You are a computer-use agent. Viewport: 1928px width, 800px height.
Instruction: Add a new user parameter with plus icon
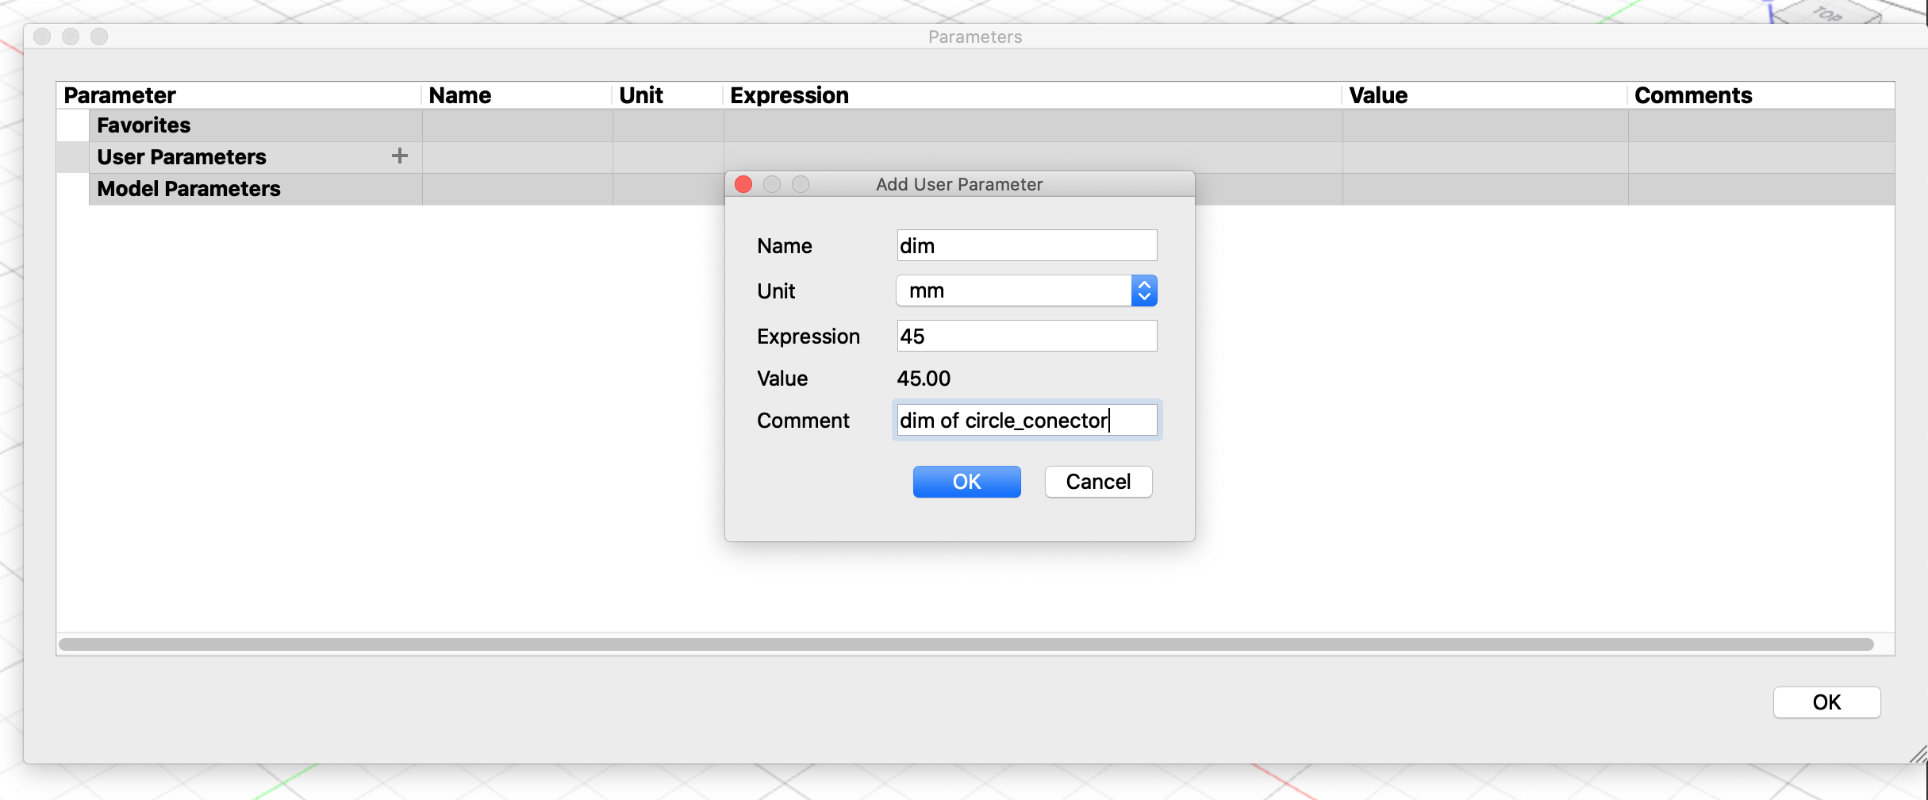(x=399, y=156)
